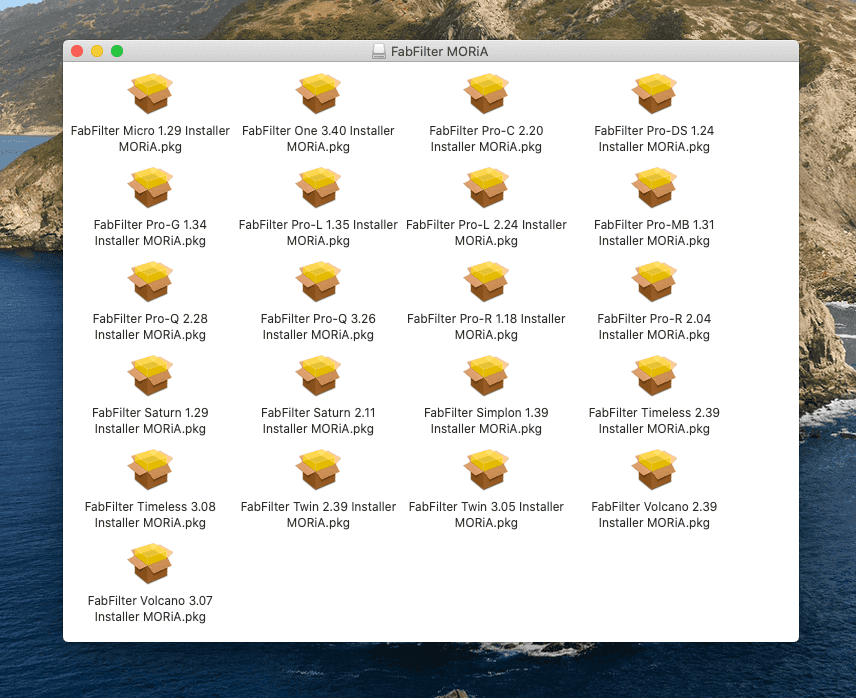Click the FabFilter Pro-R 2.04 file name label
Image resolution: width=856 pixels, height=698 pixels.
tap(654, 327)
